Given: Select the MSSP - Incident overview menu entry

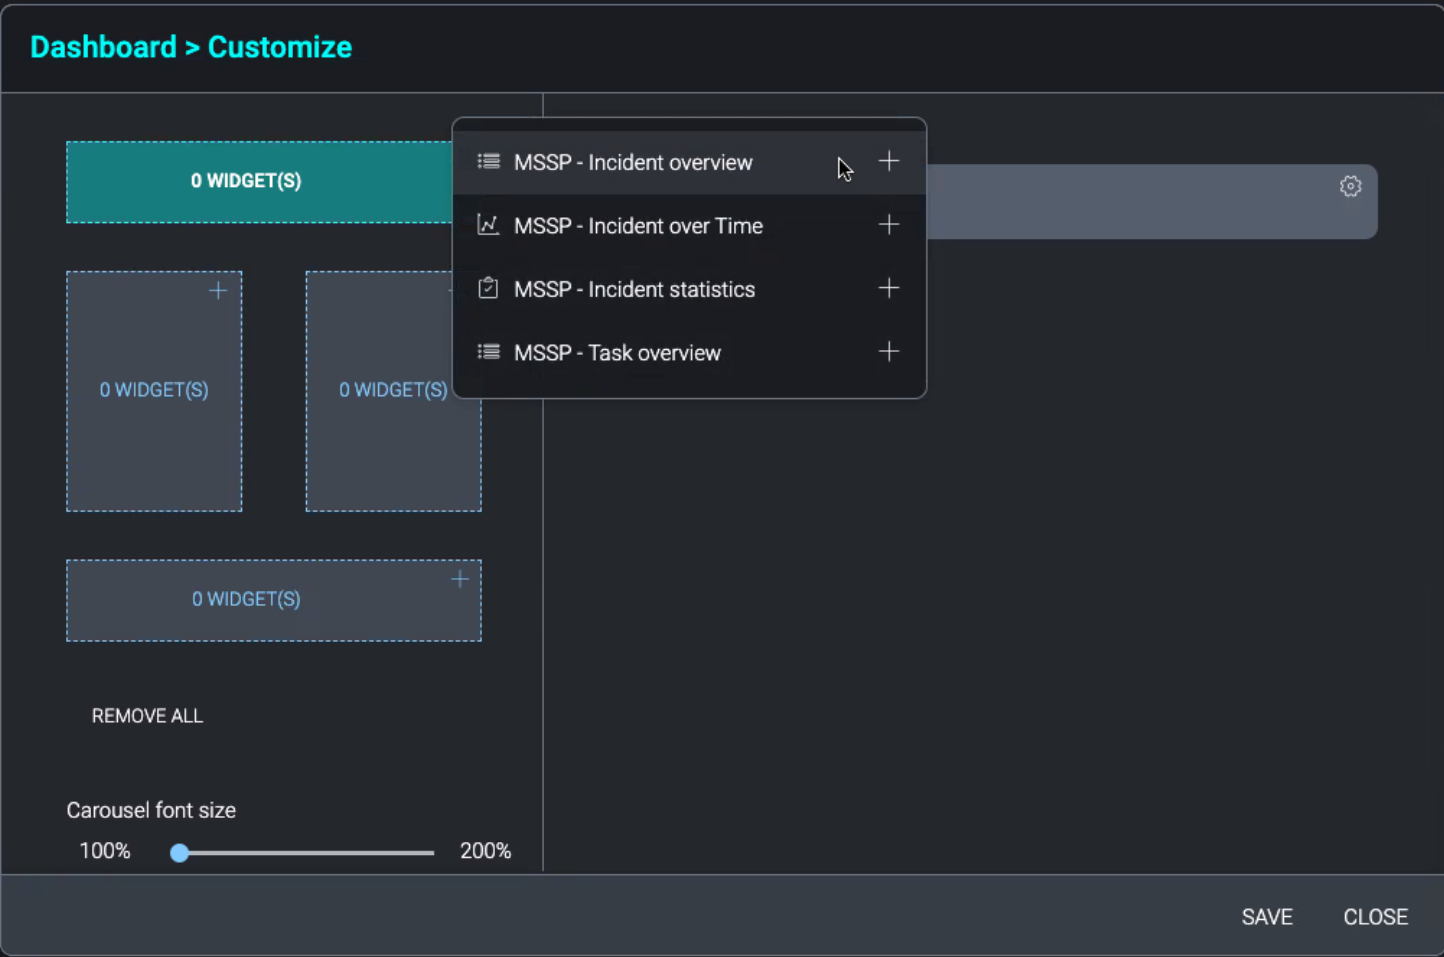Looking at the screenshot, I should 633,161.
